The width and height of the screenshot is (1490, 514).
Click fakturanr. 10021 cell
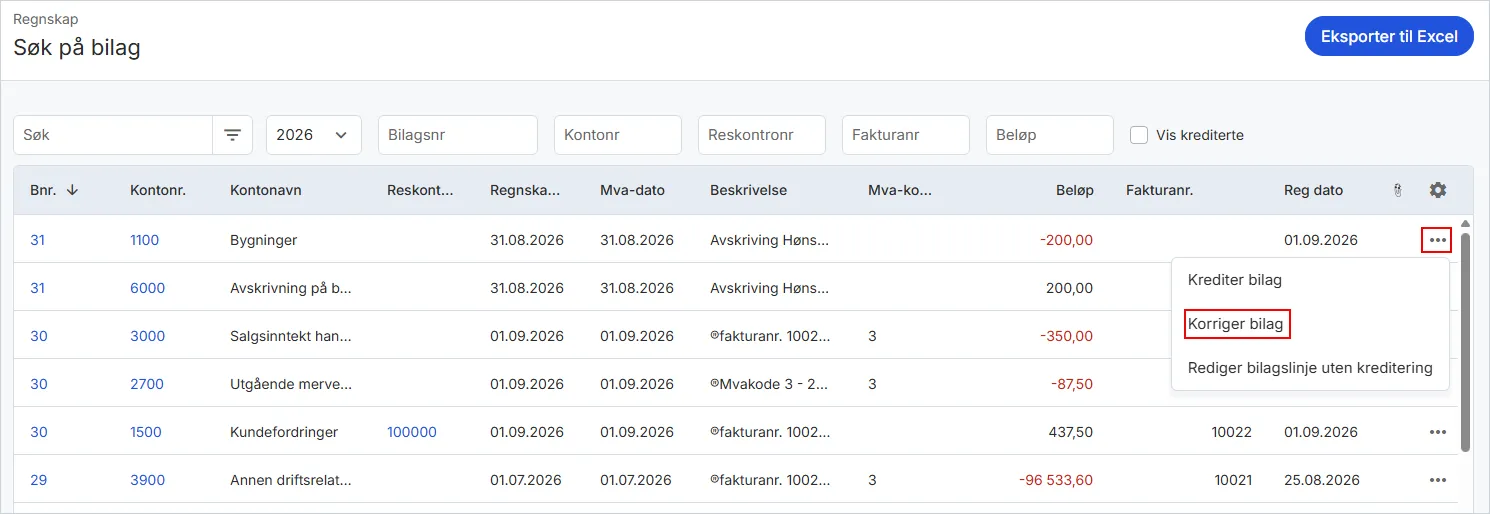(1233, 480)
